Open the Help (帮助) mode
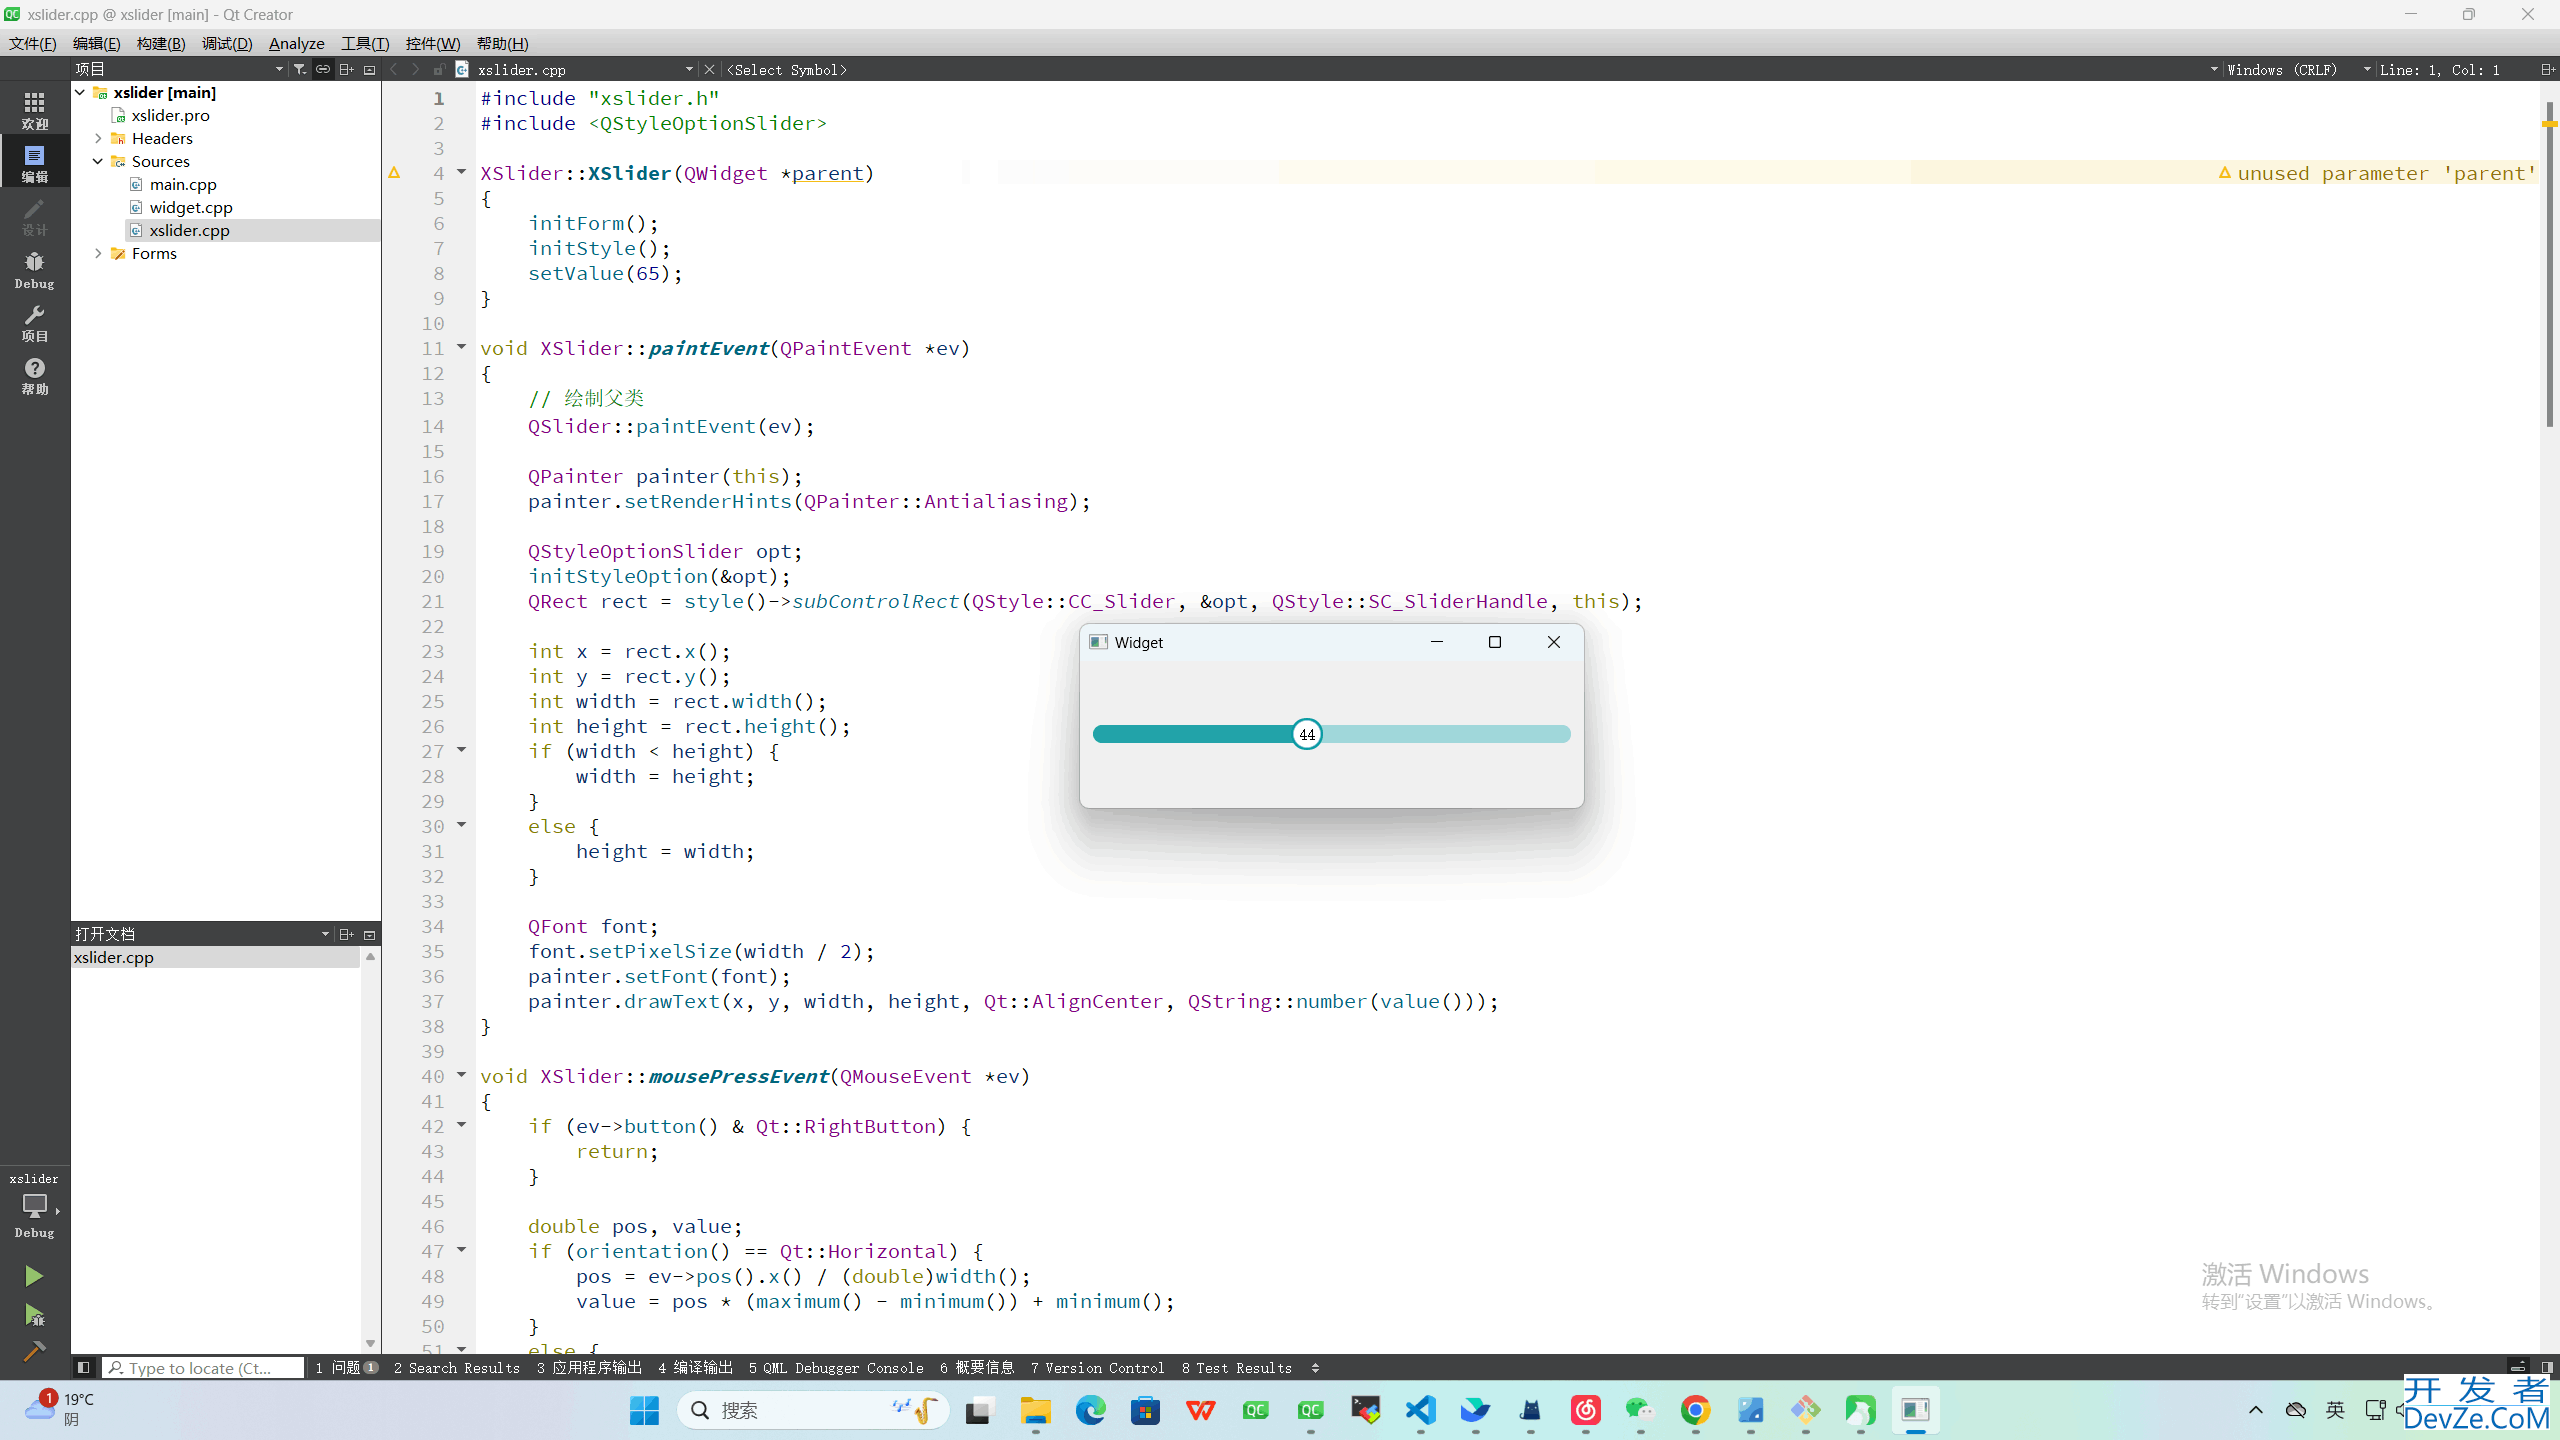 click(x=34, y=376)
